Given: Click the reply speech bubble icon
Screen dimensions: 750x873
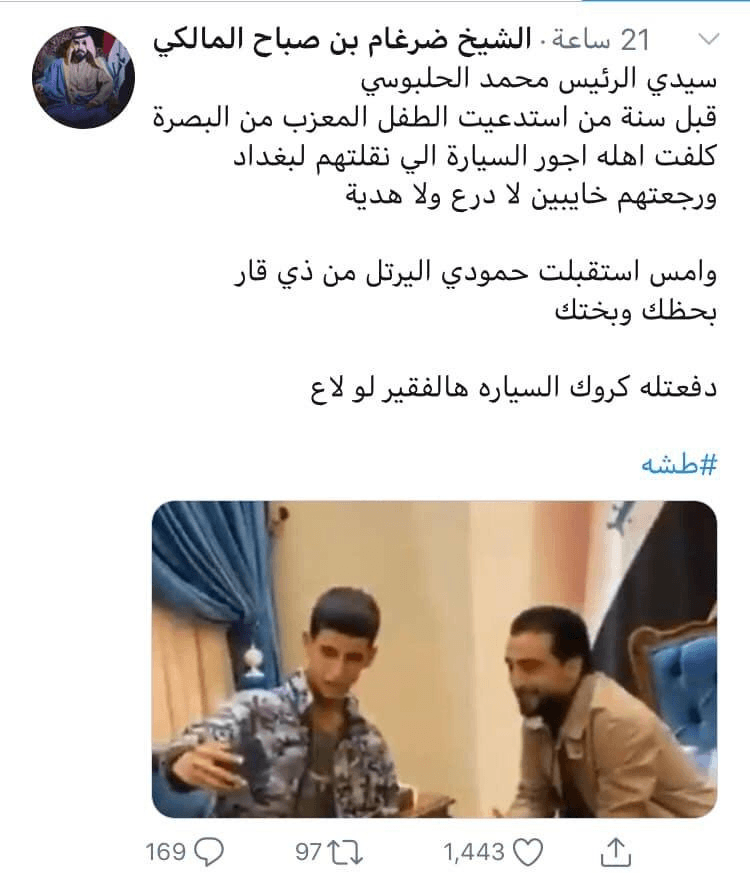Looking at the screenshot, I should coord(210,851).
